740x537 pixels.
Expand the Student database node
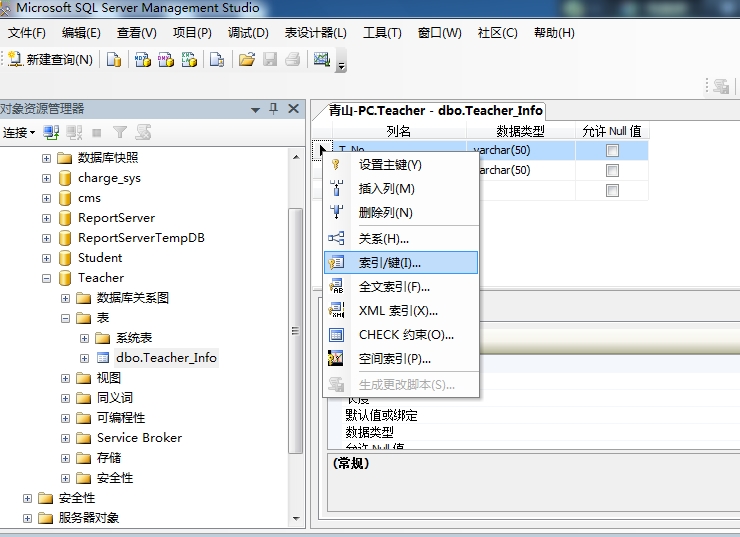click(46, 258)
